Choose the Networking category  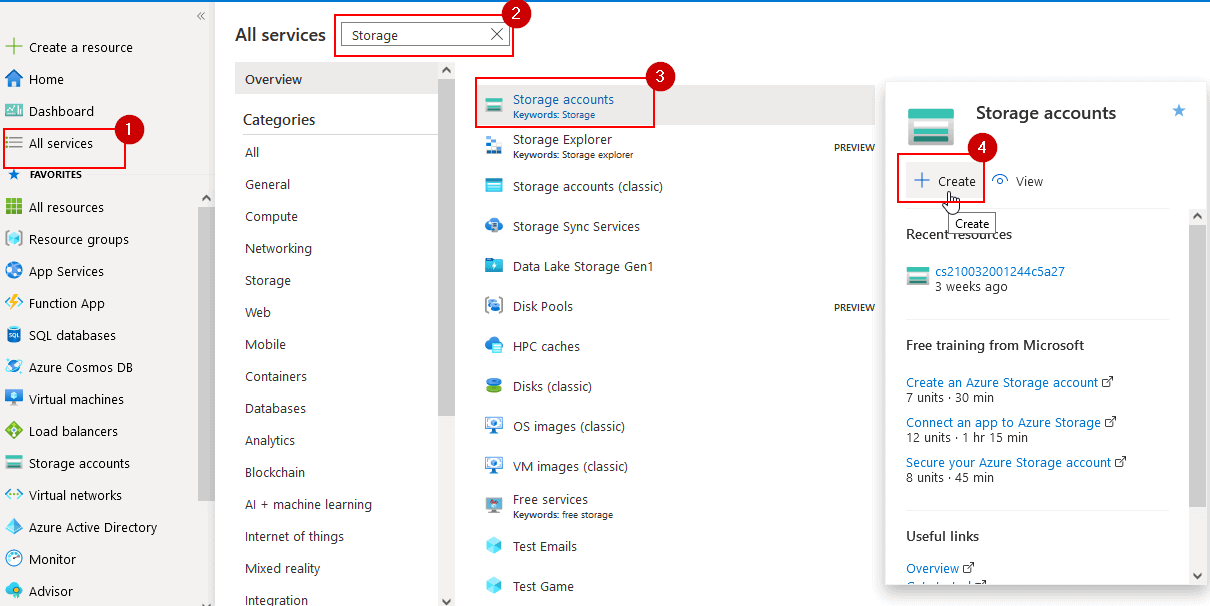point(278,248)
